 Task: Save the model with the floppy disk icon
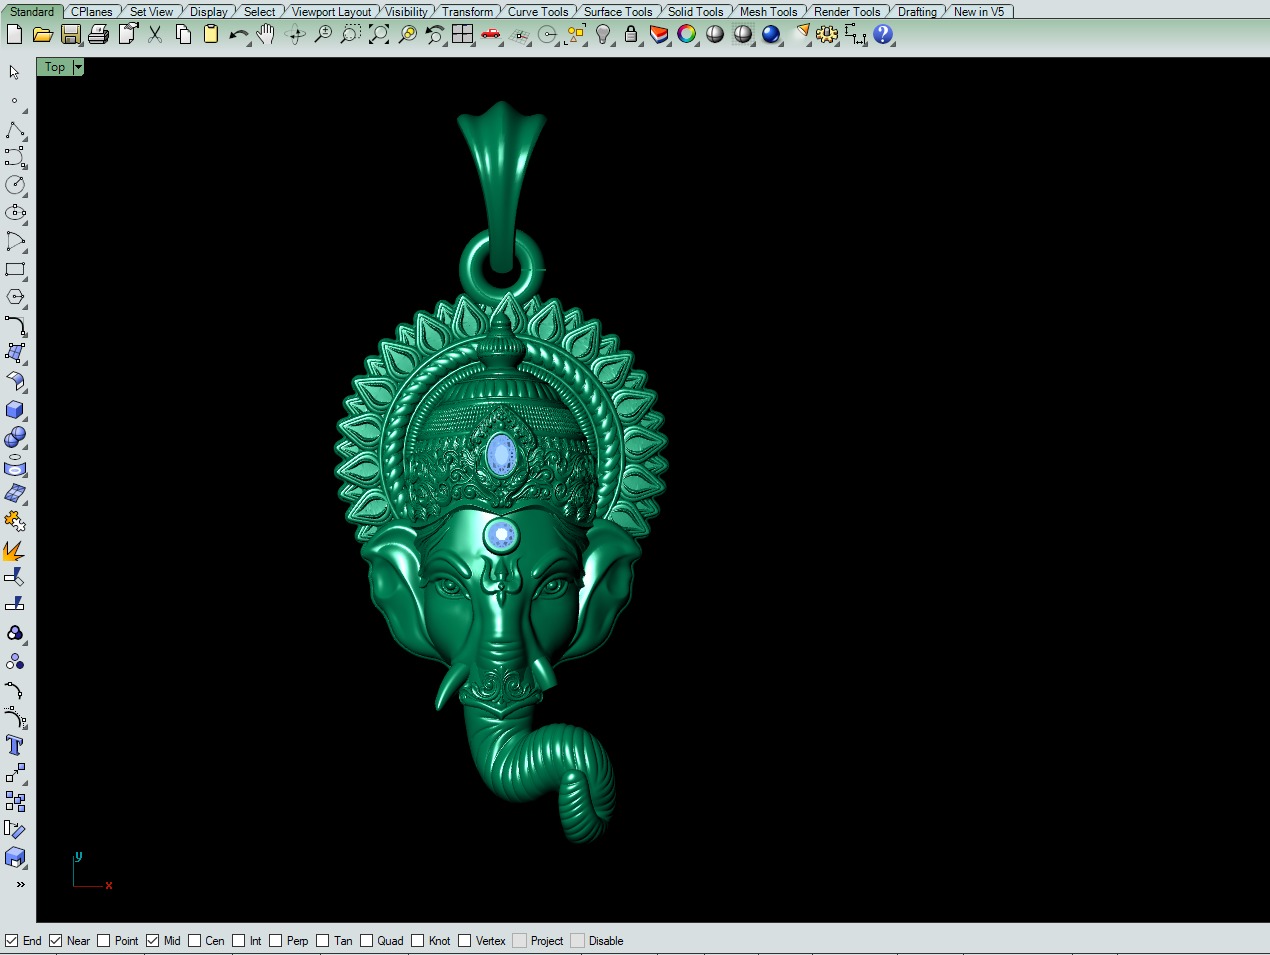pyautogui.click(x=70, y=34)
